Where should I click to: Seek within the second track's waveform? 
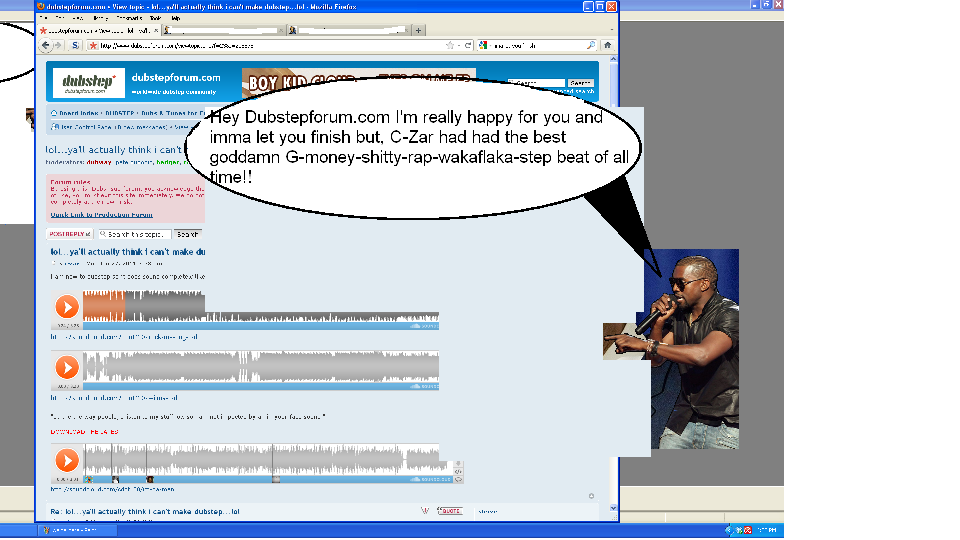[x=261, y=366]
